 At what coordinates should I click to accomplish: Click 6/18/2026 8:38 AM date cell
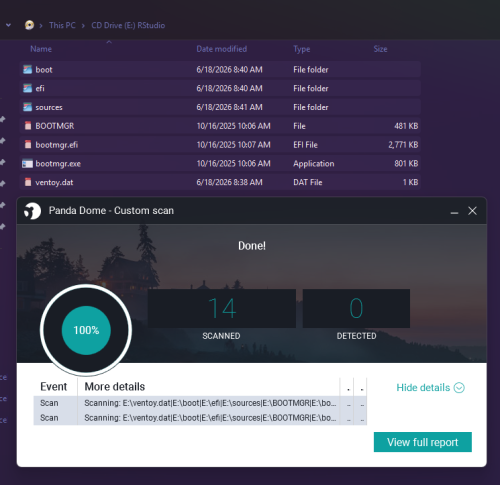(x=229, y=182)
